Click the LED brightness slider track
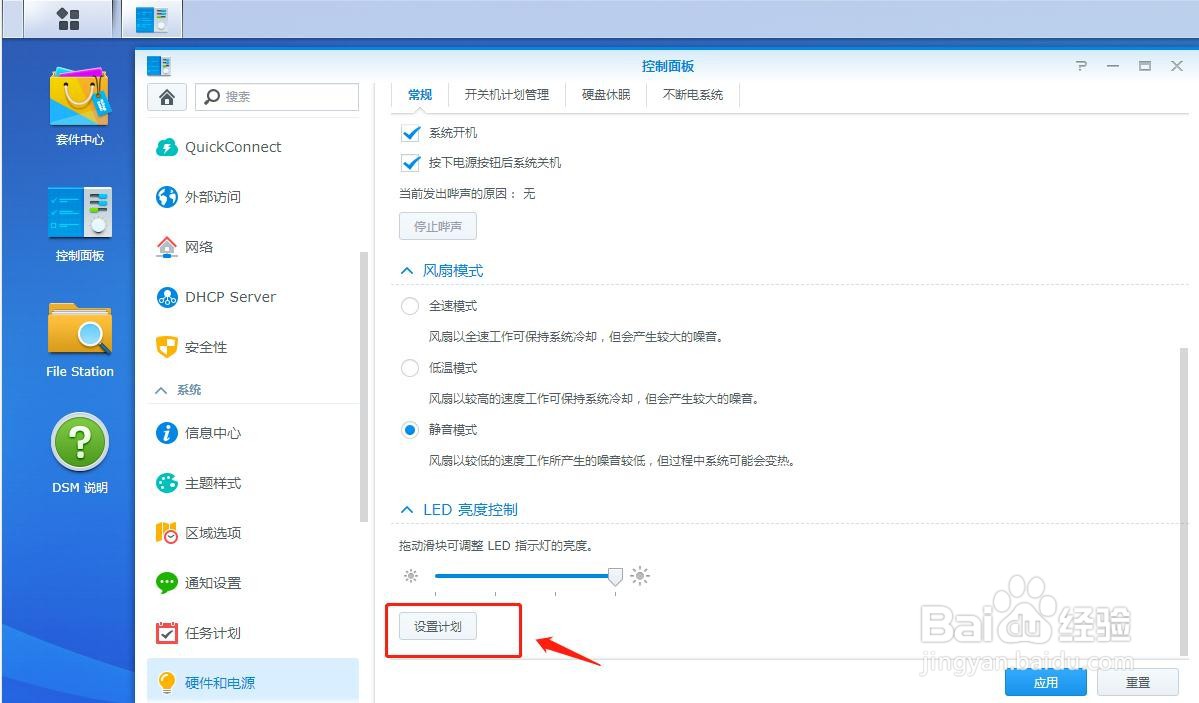 (525, 576)
